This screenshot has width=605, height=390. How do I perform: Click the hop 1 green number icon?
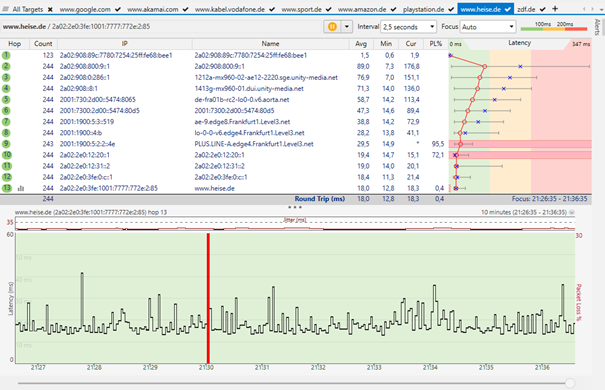pos(6,55)
